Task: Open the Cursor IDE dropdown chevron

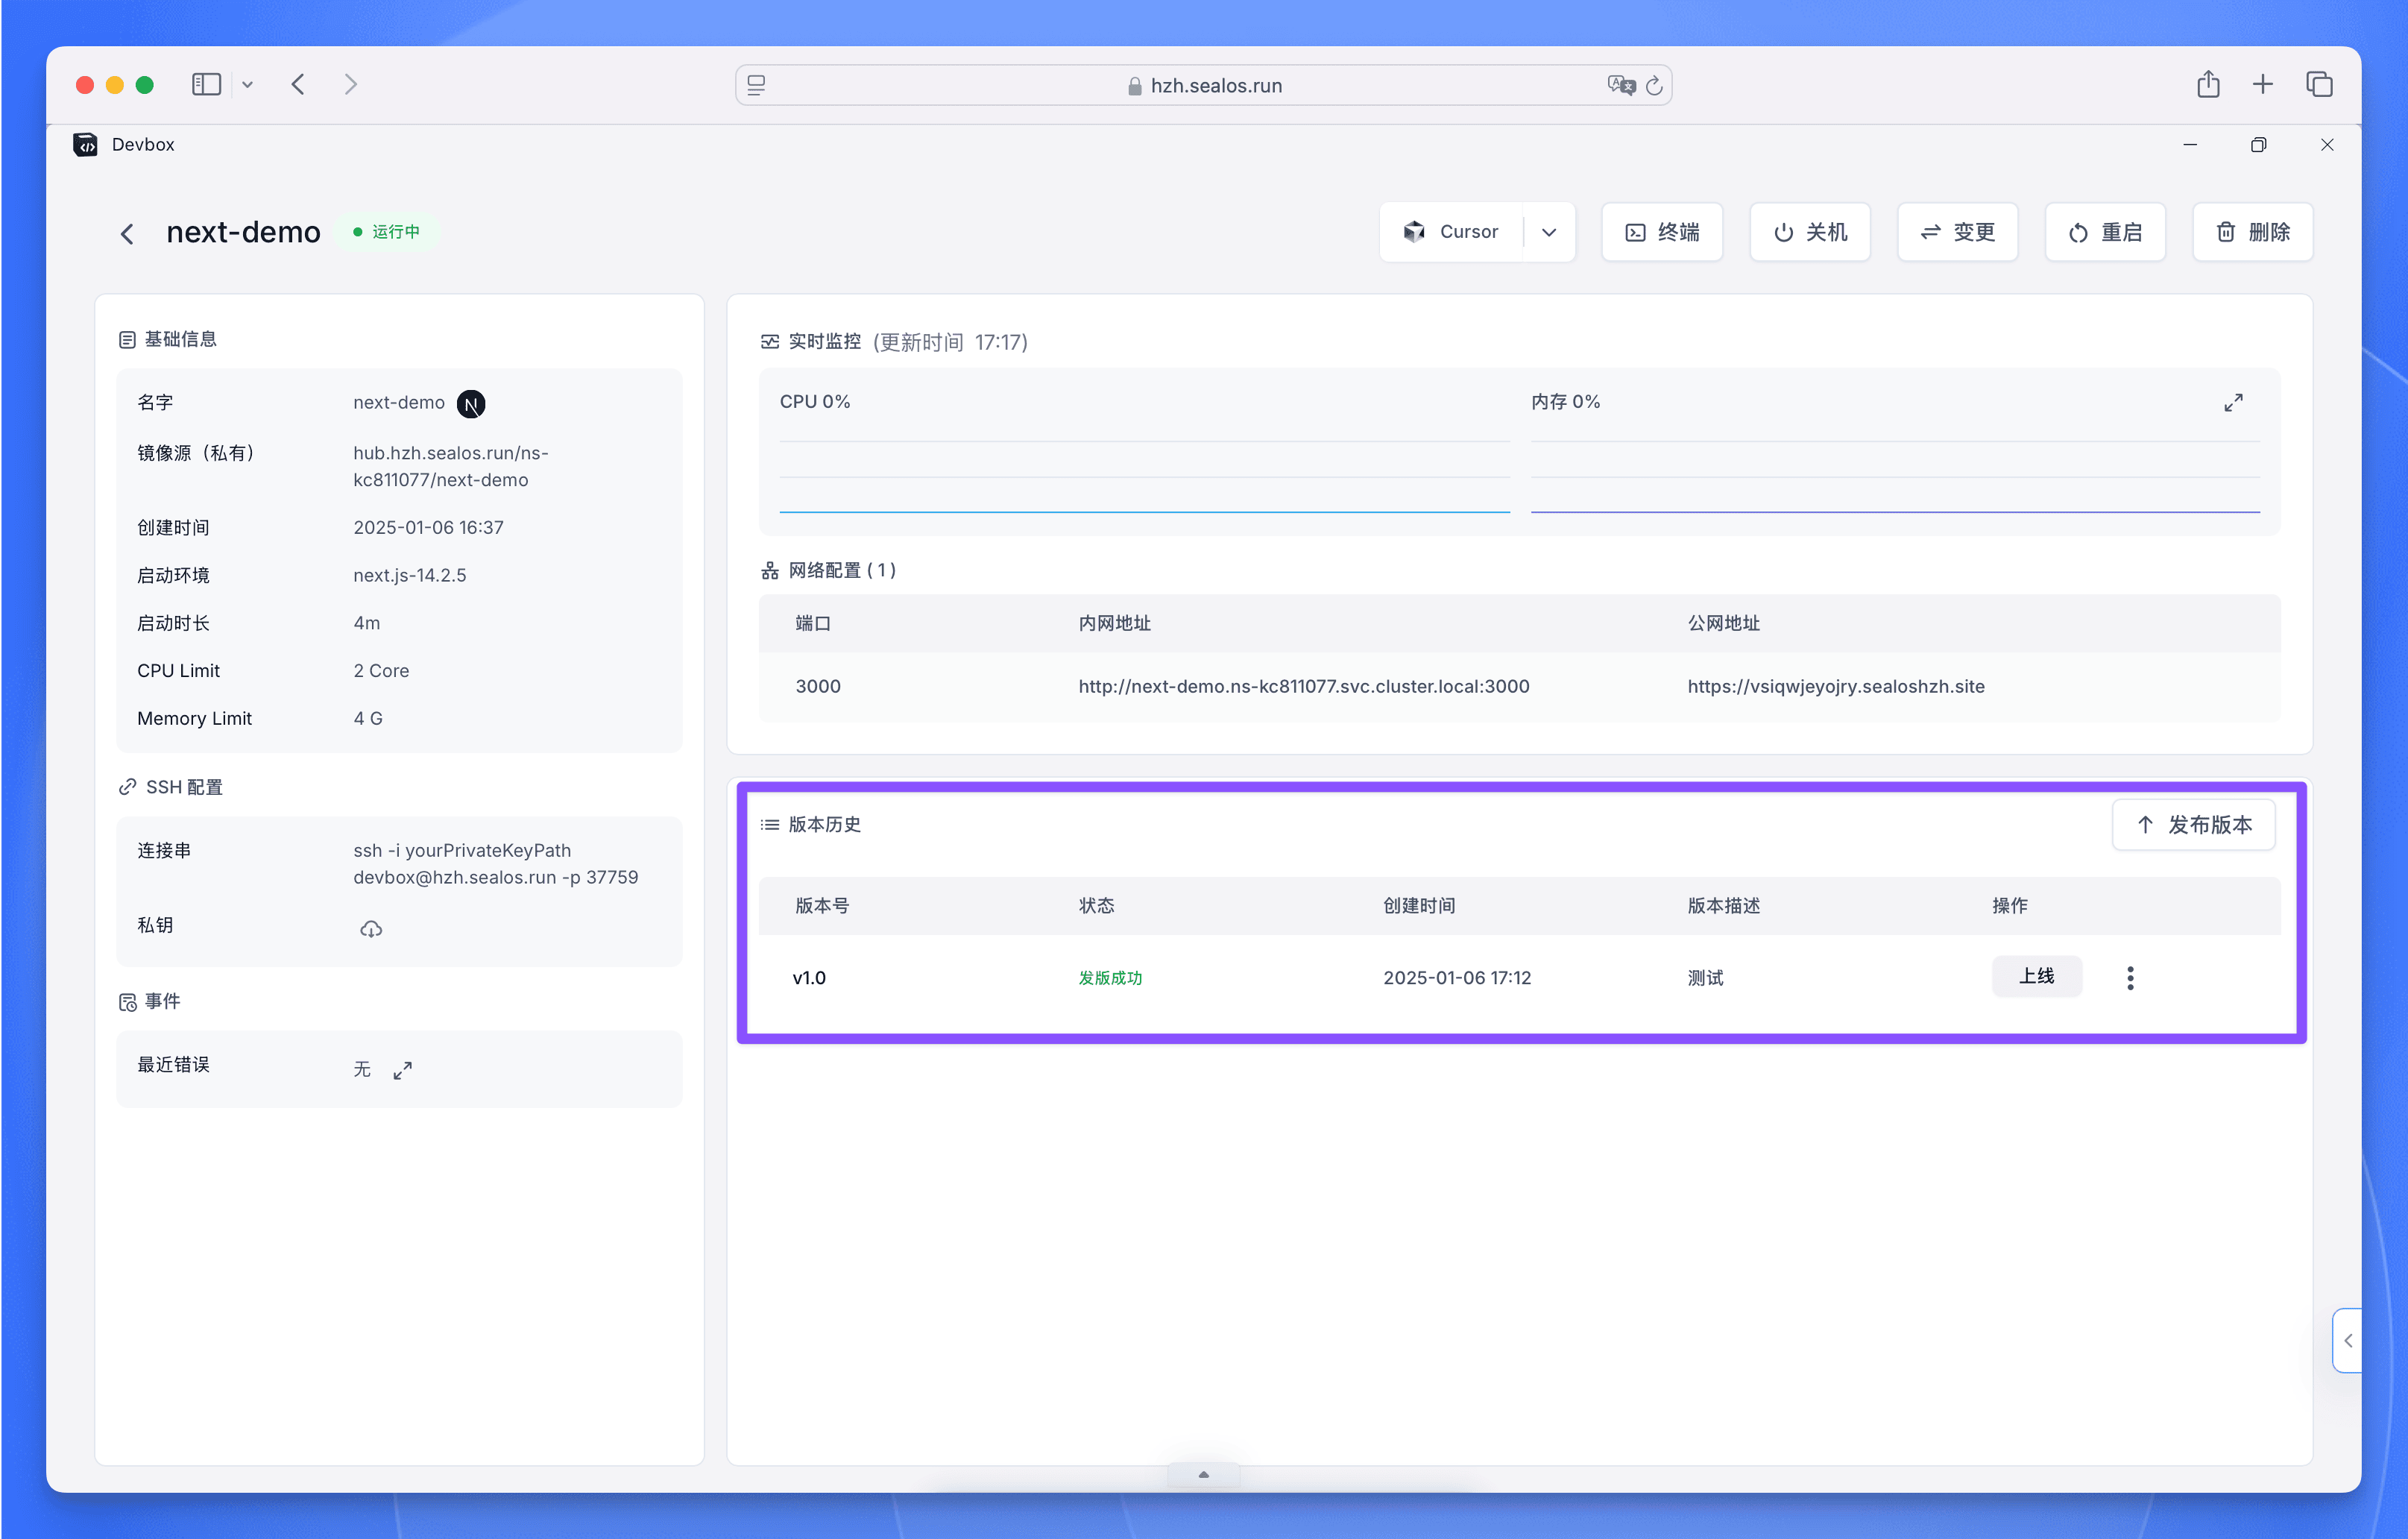Action: (1549, 232)
